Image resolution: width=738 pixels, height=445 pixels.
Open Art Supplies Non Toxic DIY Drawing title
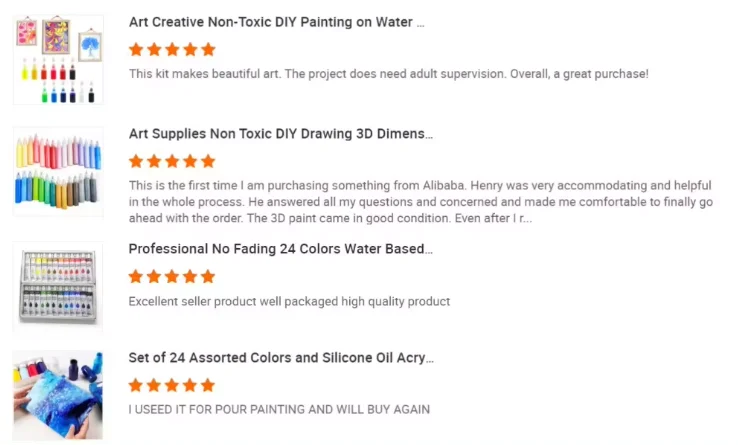coord(281,134)
